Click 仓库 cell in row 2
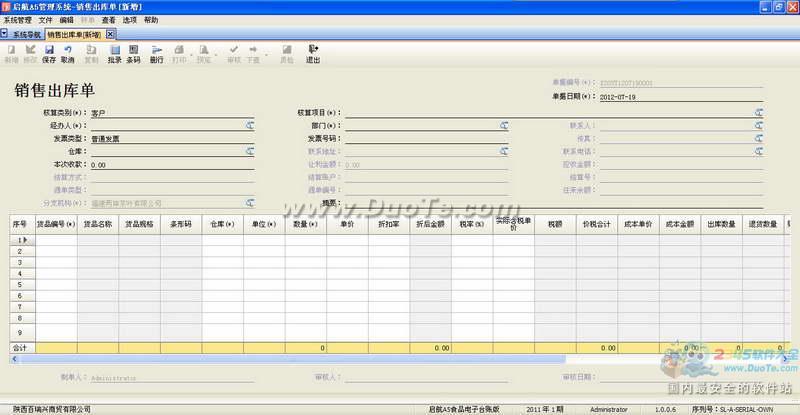Screen dimensions: 800x415 tap(222, 251)
